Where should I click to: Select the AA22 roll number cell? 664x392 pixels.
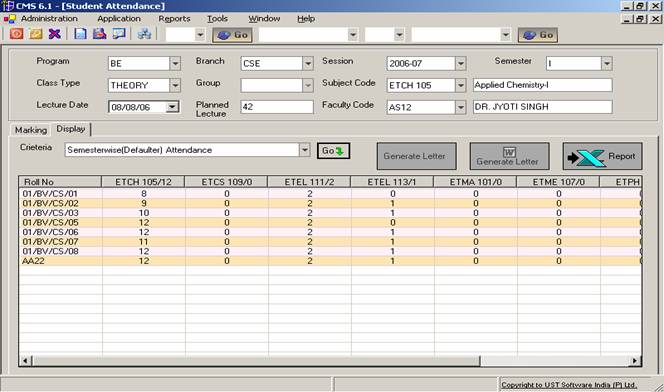(x=60, y=261)
